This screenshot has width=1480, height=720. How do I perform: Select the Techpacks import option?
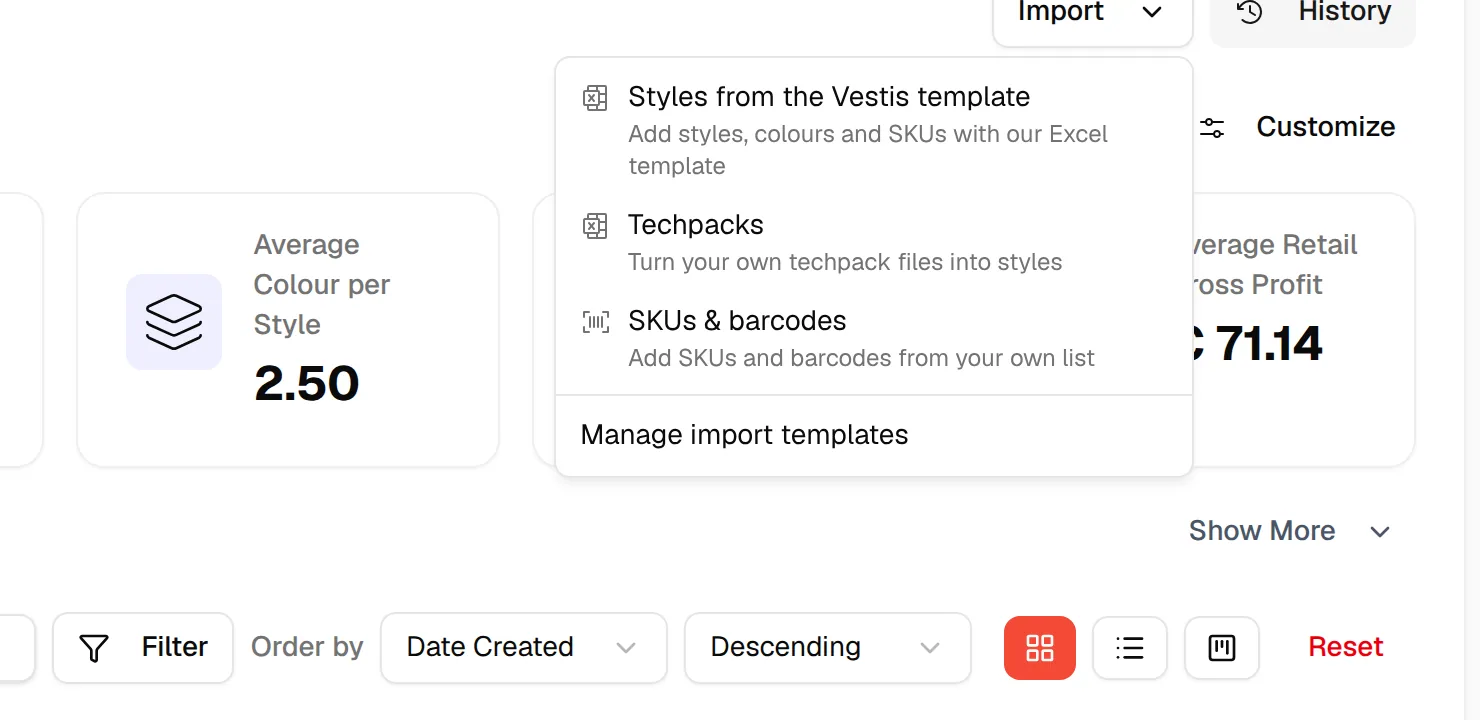tap(873, 243)
